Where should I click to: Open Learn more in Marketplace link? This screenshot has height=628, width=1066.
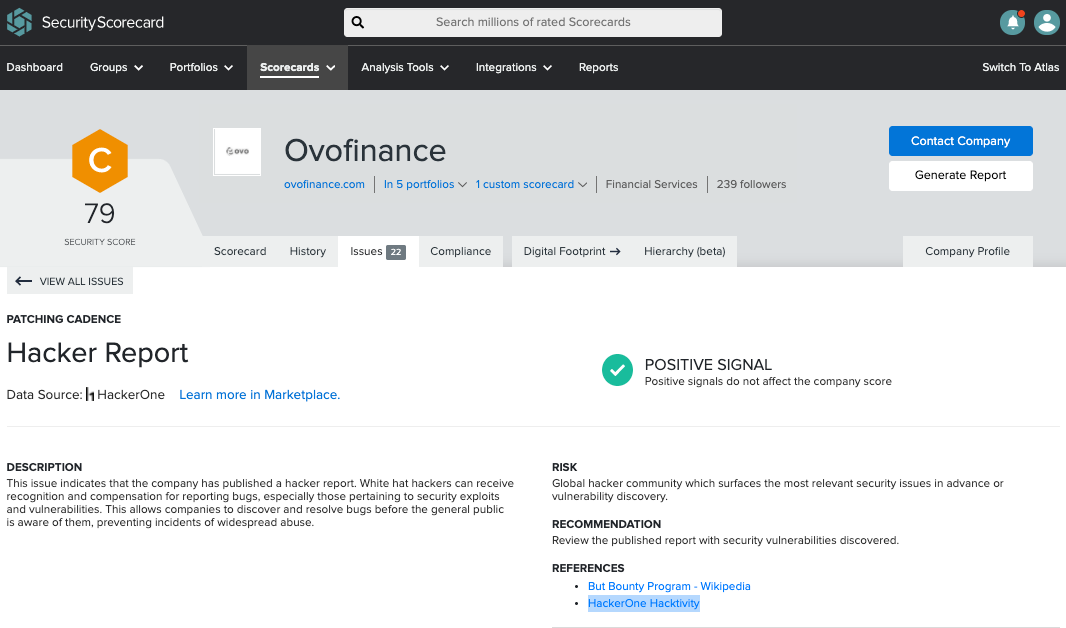[x=260, y=395]
